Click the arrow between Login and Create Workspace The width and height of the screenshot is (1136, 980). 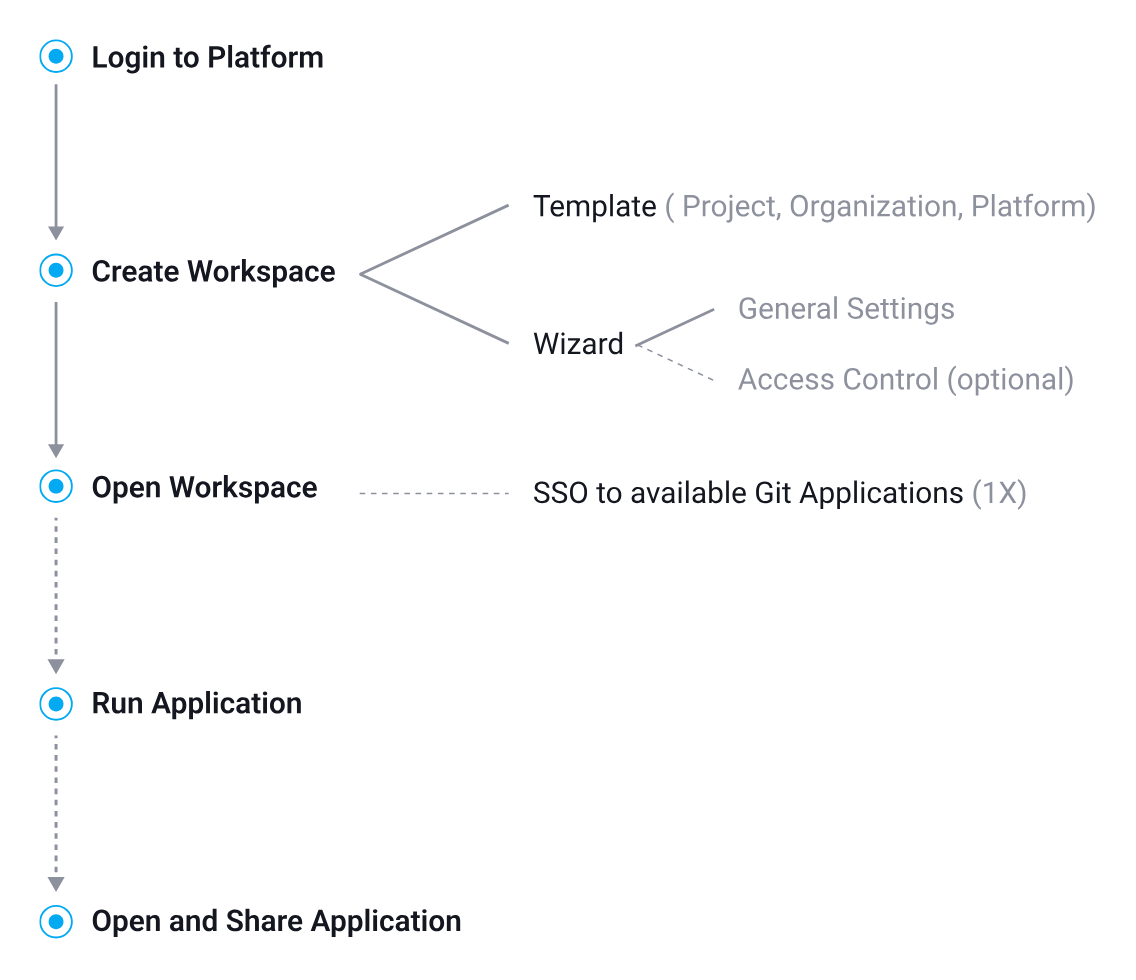coord(56,160)
